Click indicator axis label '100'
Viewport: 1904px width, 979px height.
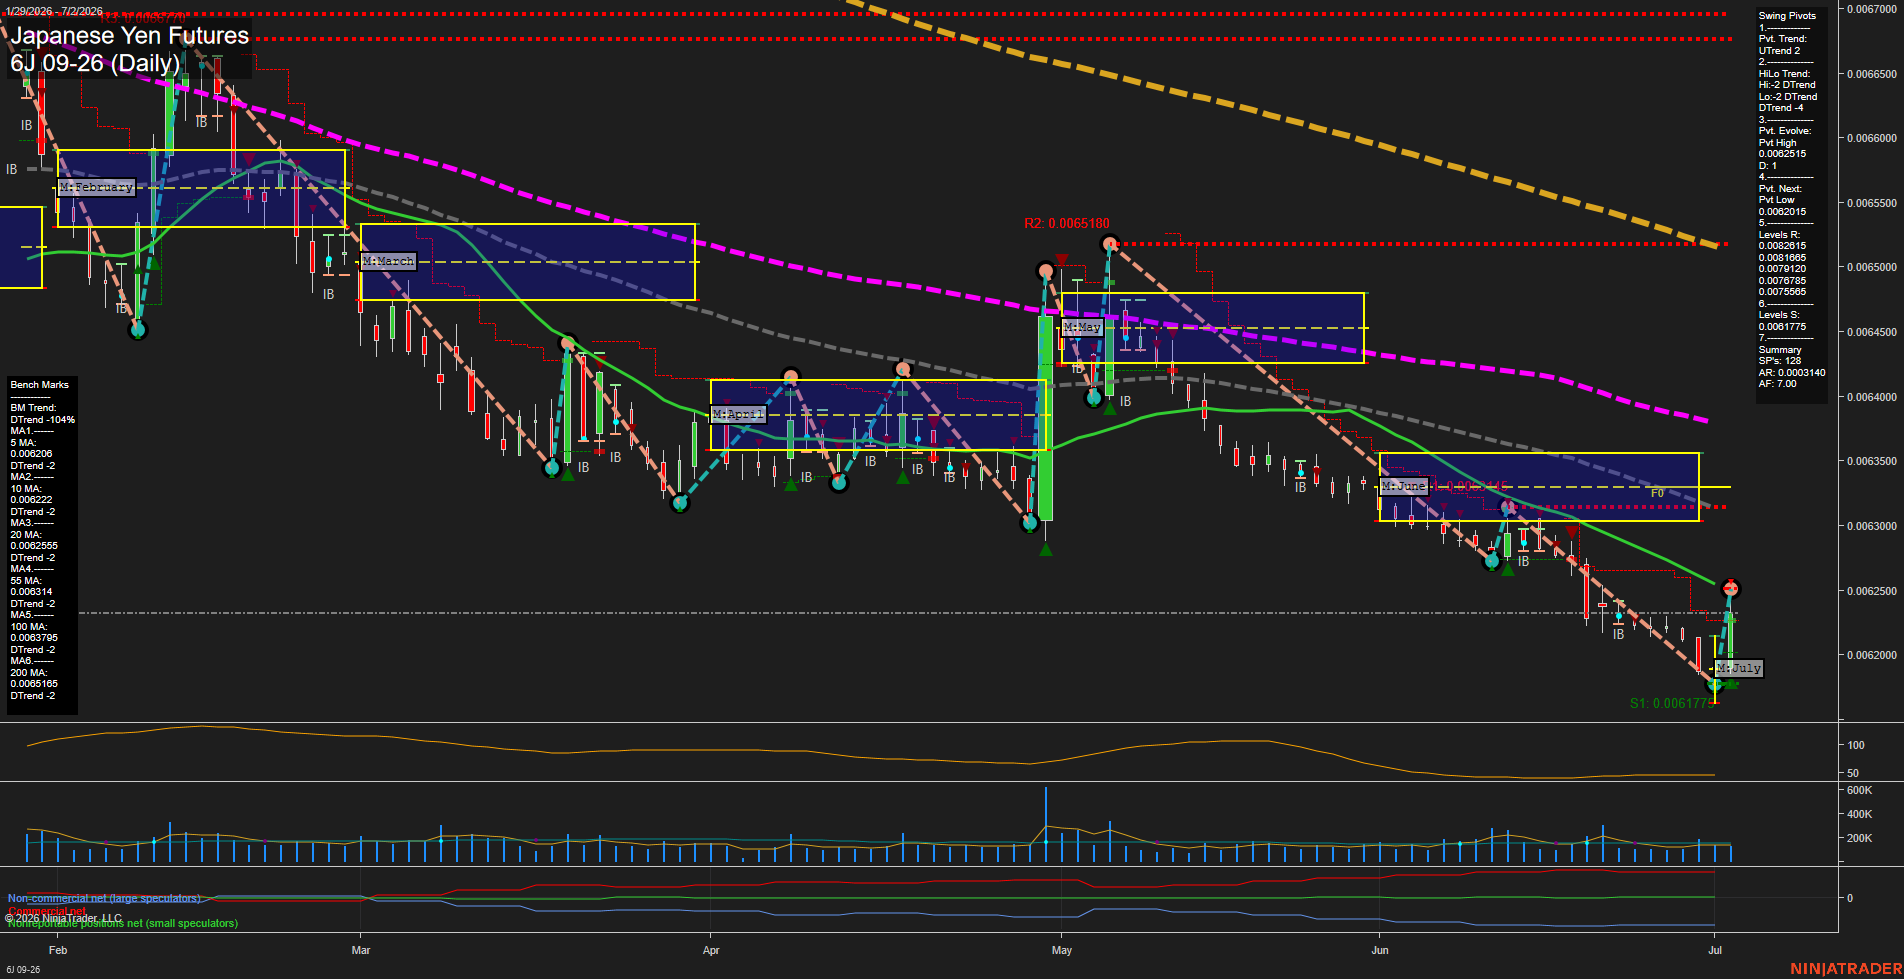(1856, 745)
